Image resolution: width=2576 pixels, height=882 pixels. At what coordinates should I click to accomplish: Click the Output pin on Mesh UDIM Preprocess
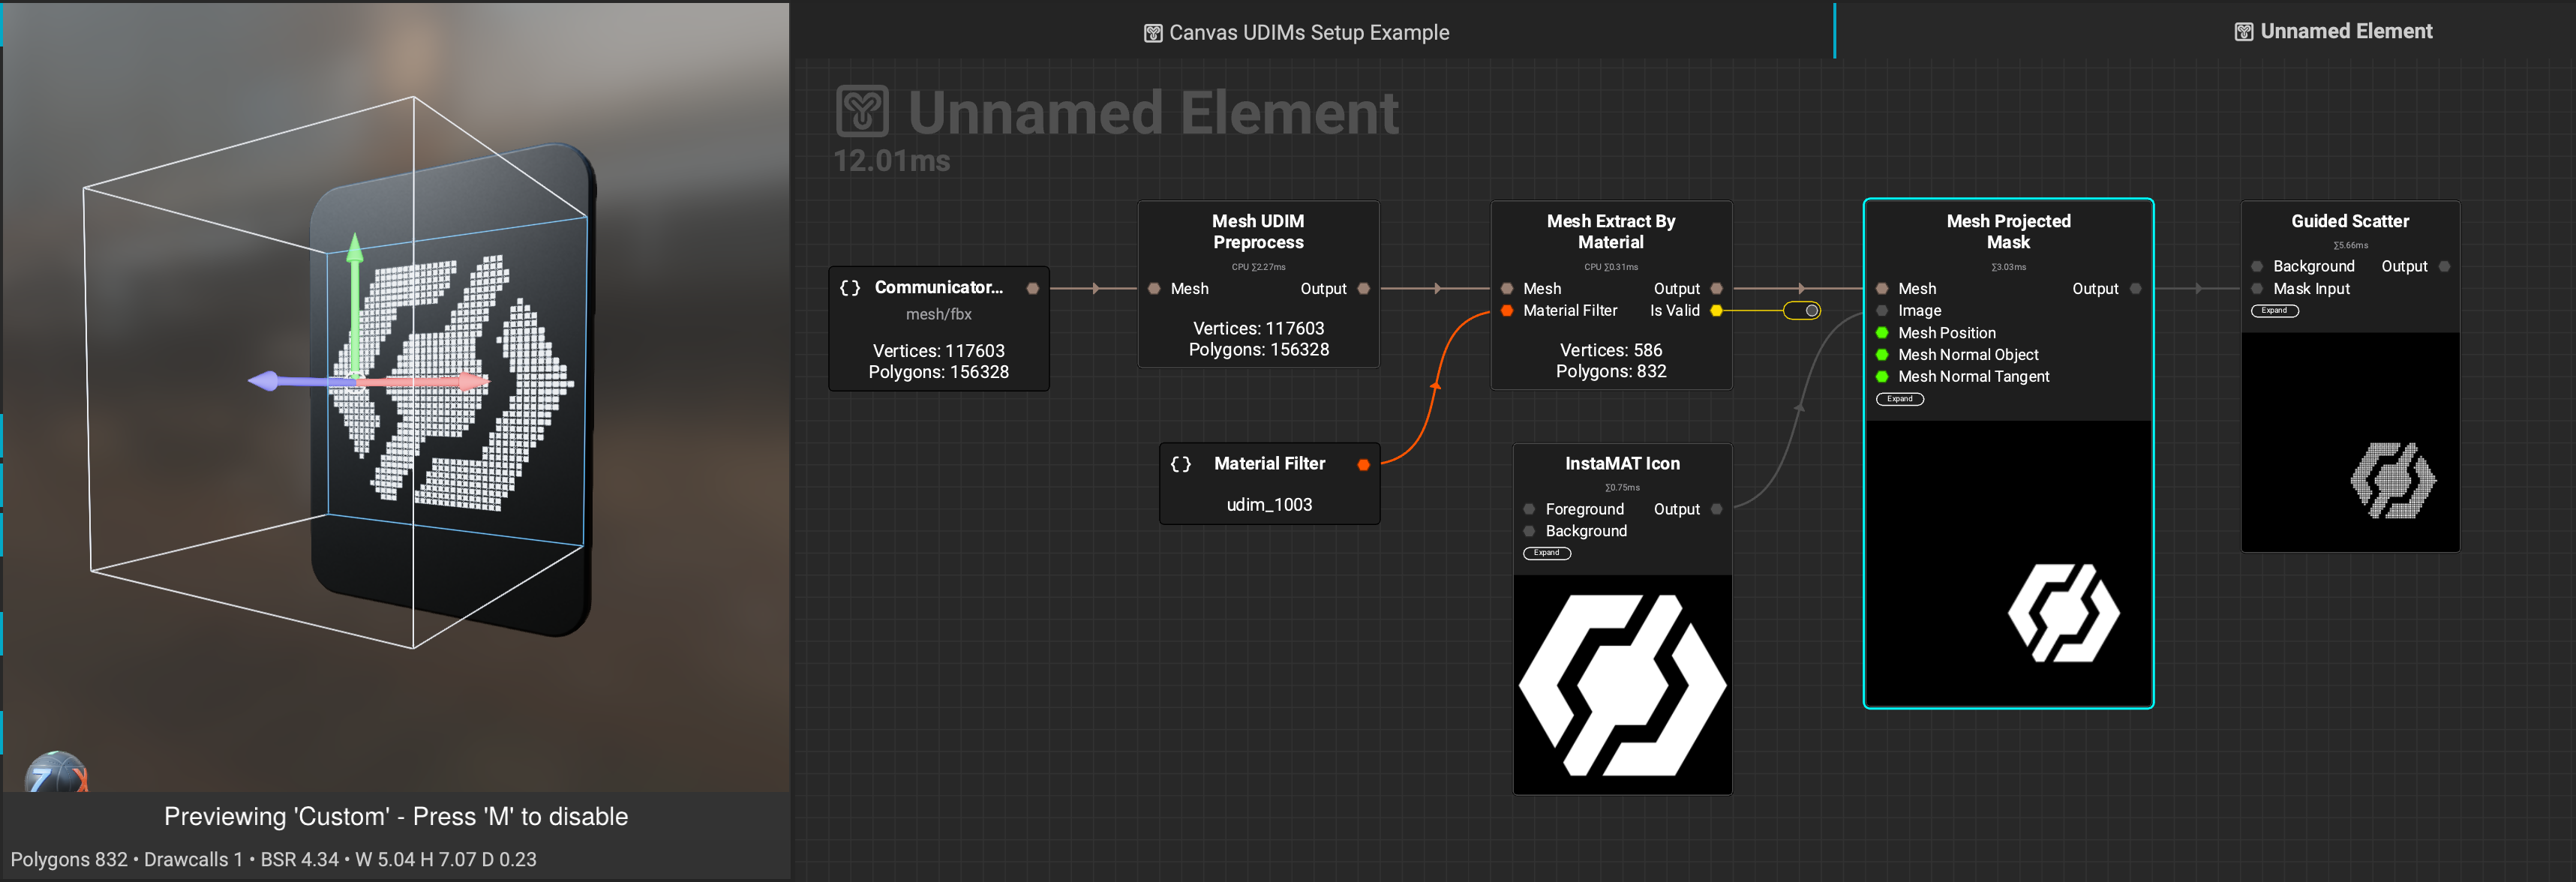click(x=1364, y=289)
